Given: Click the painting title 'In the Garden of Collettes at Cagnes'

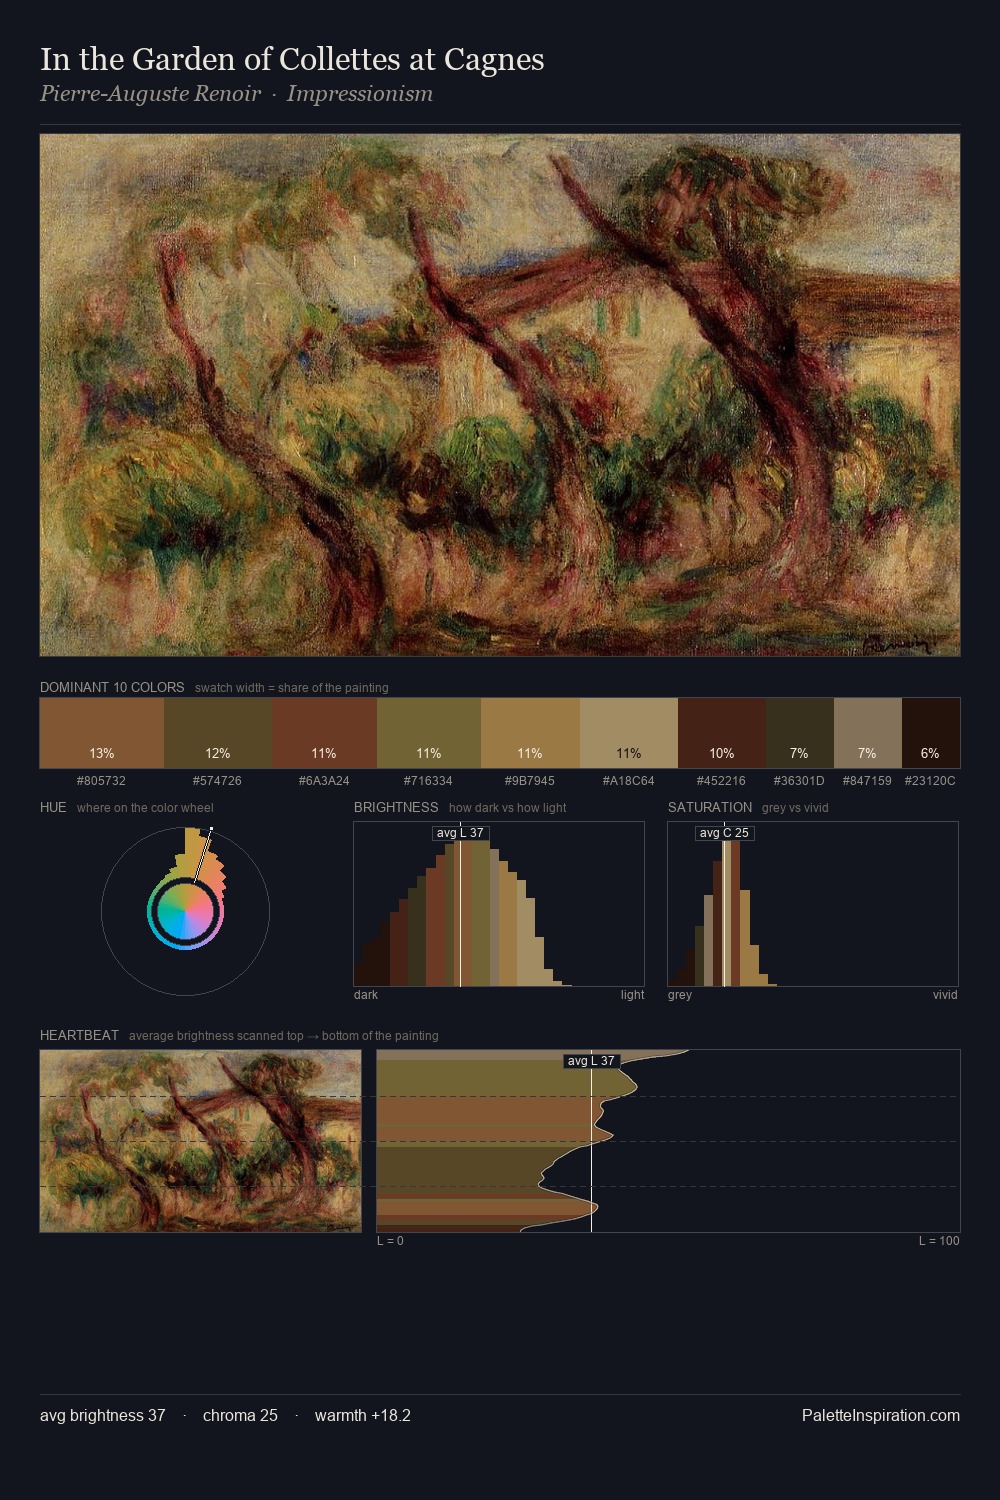Looking at the screenshot, I should 292,60.
